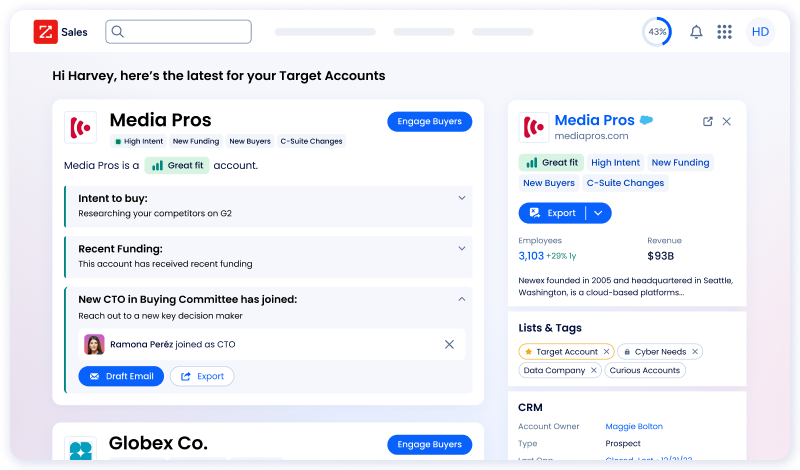Click Ramona Peréz's profile photo

(x=94, y=344)
